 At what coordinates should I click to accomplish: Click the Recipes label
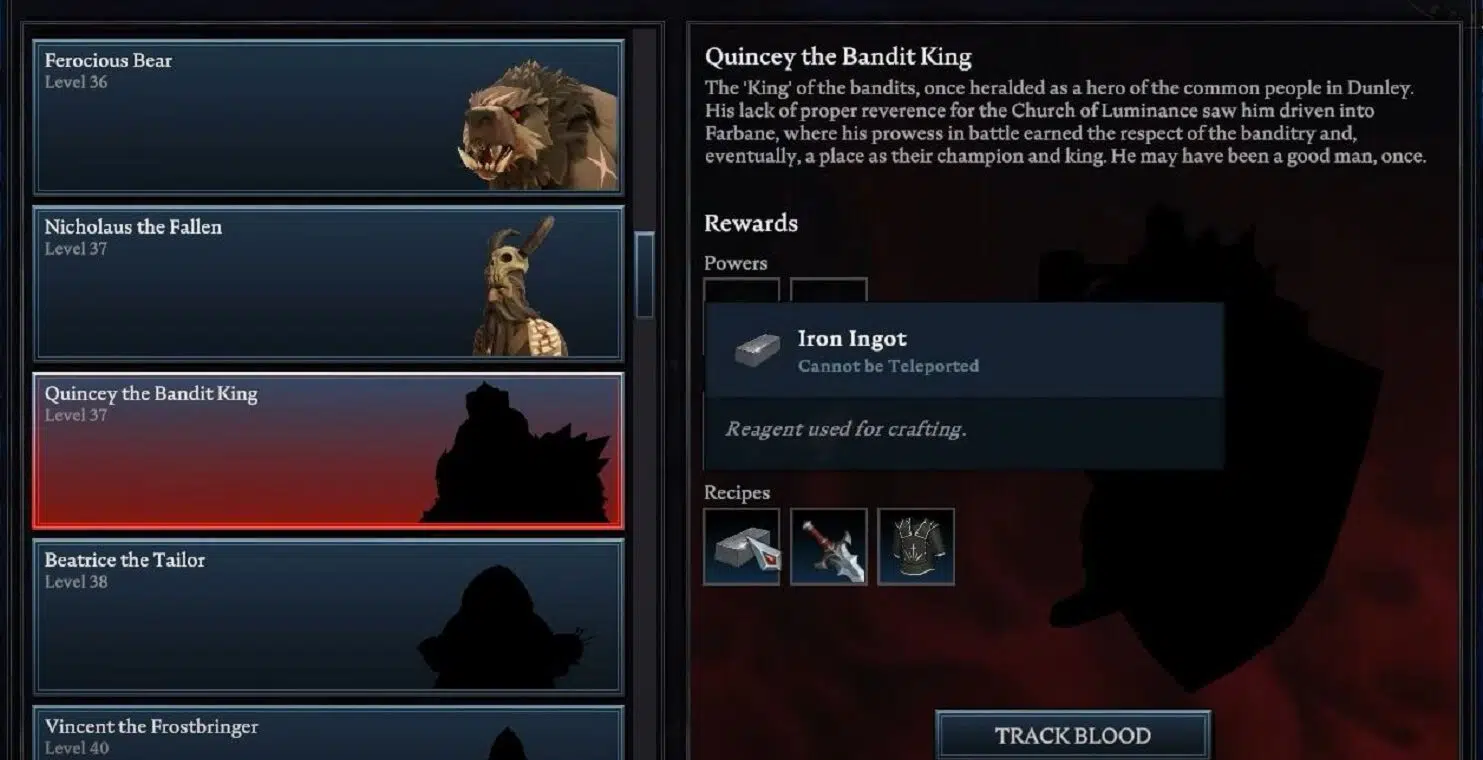(737, 493)
